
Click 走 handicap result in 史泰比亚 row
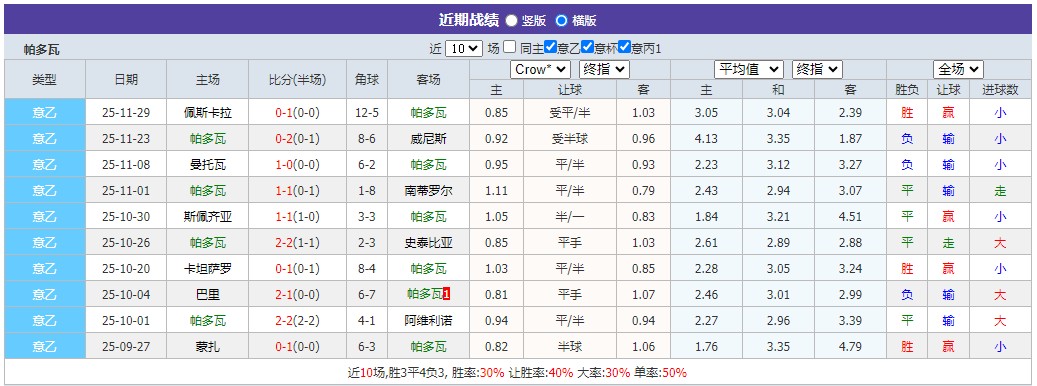[948, 243]
